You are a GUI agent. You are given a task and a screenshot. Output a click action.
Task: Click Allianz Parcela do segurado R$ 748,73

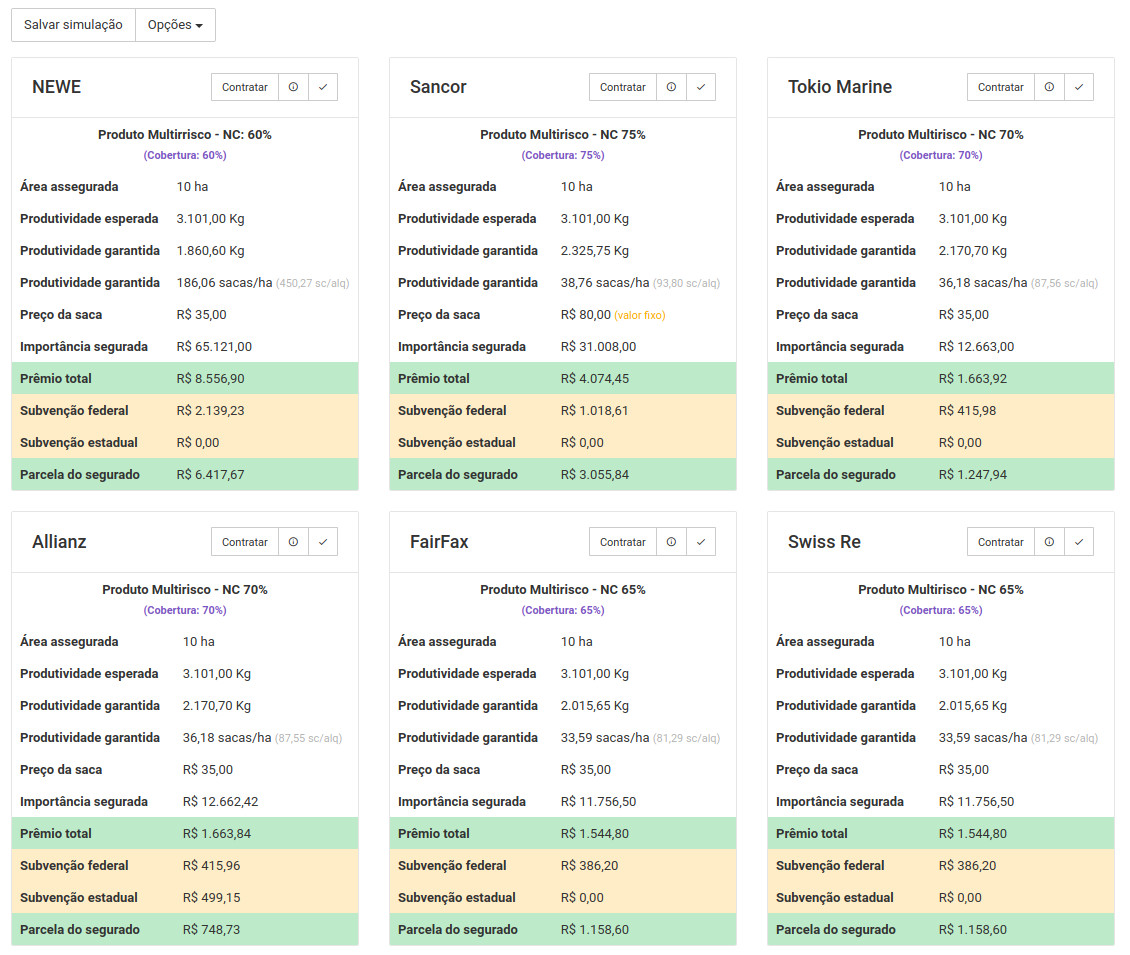(211, 930)
